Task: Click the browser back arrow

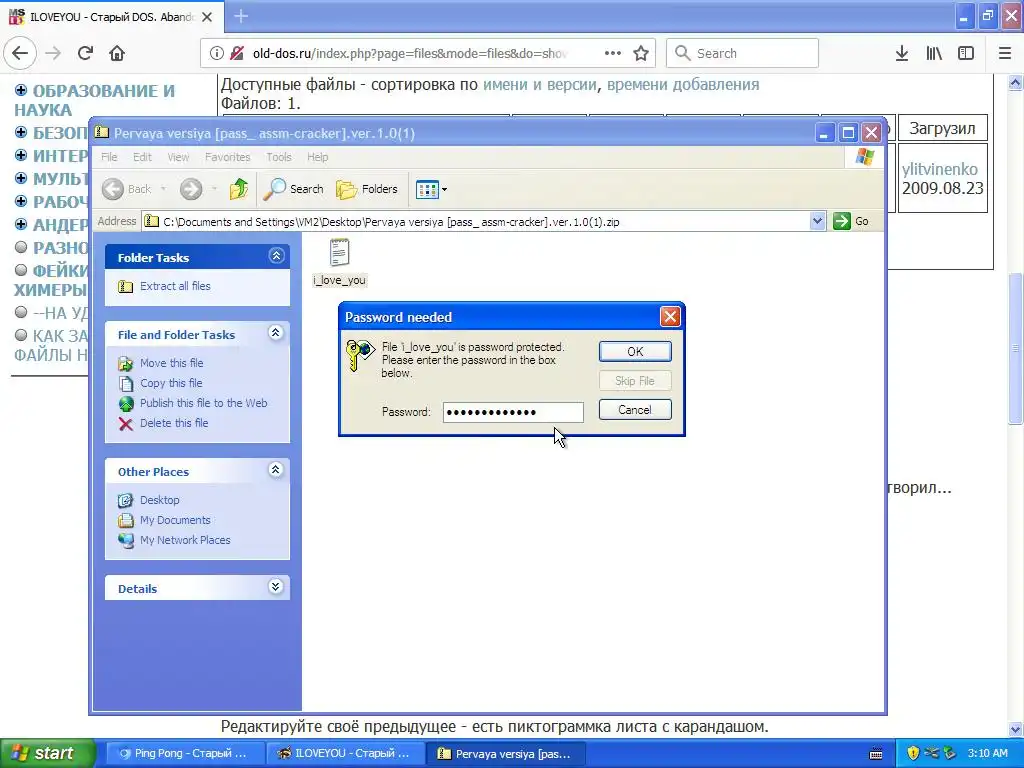Action: pyautogui.click(x=20, y=54)
